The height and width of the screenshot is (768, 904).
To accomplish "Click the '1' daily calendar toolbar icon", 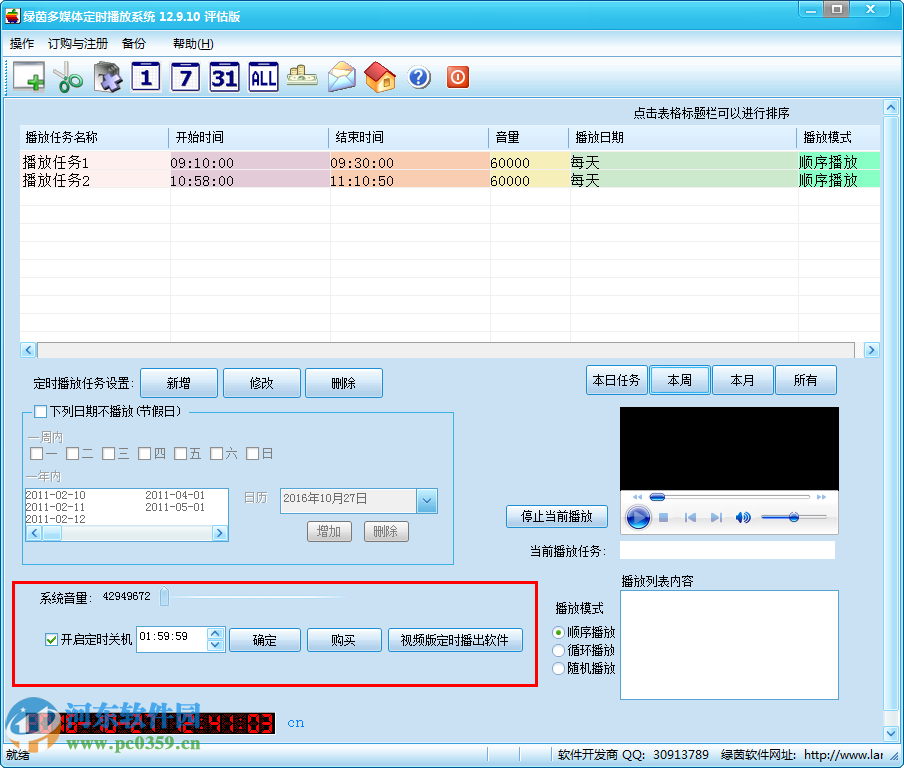I will pos(145,77).
